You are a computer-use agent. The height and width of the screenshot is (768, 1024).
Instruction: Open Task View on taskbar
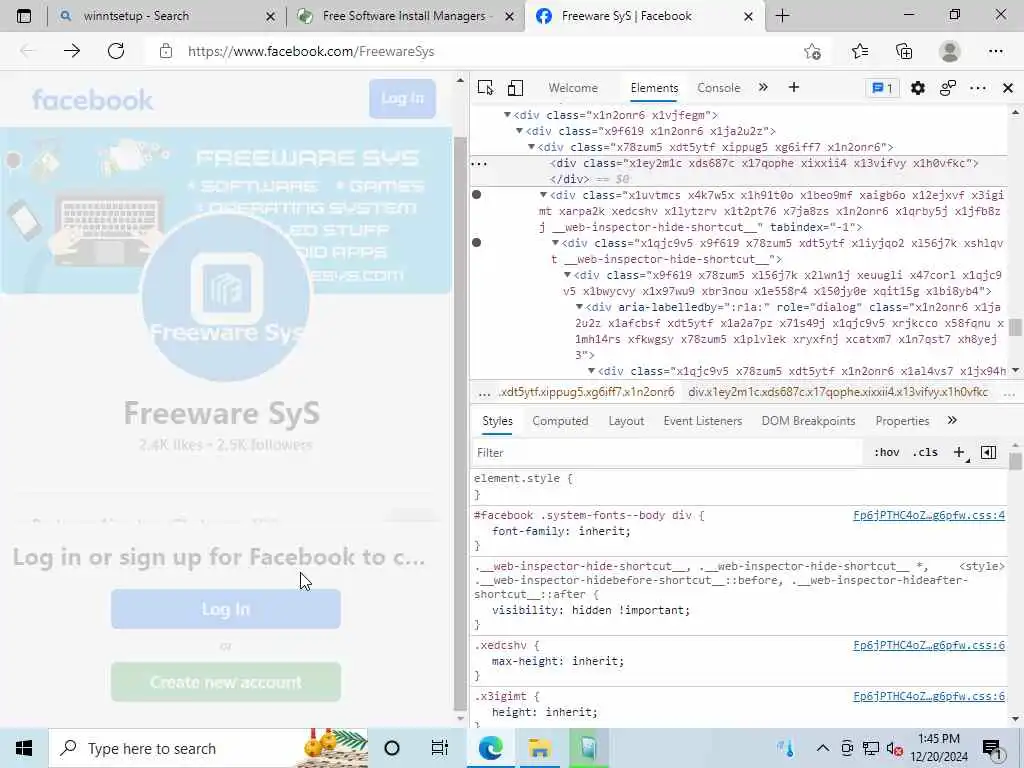coord(440,748)
